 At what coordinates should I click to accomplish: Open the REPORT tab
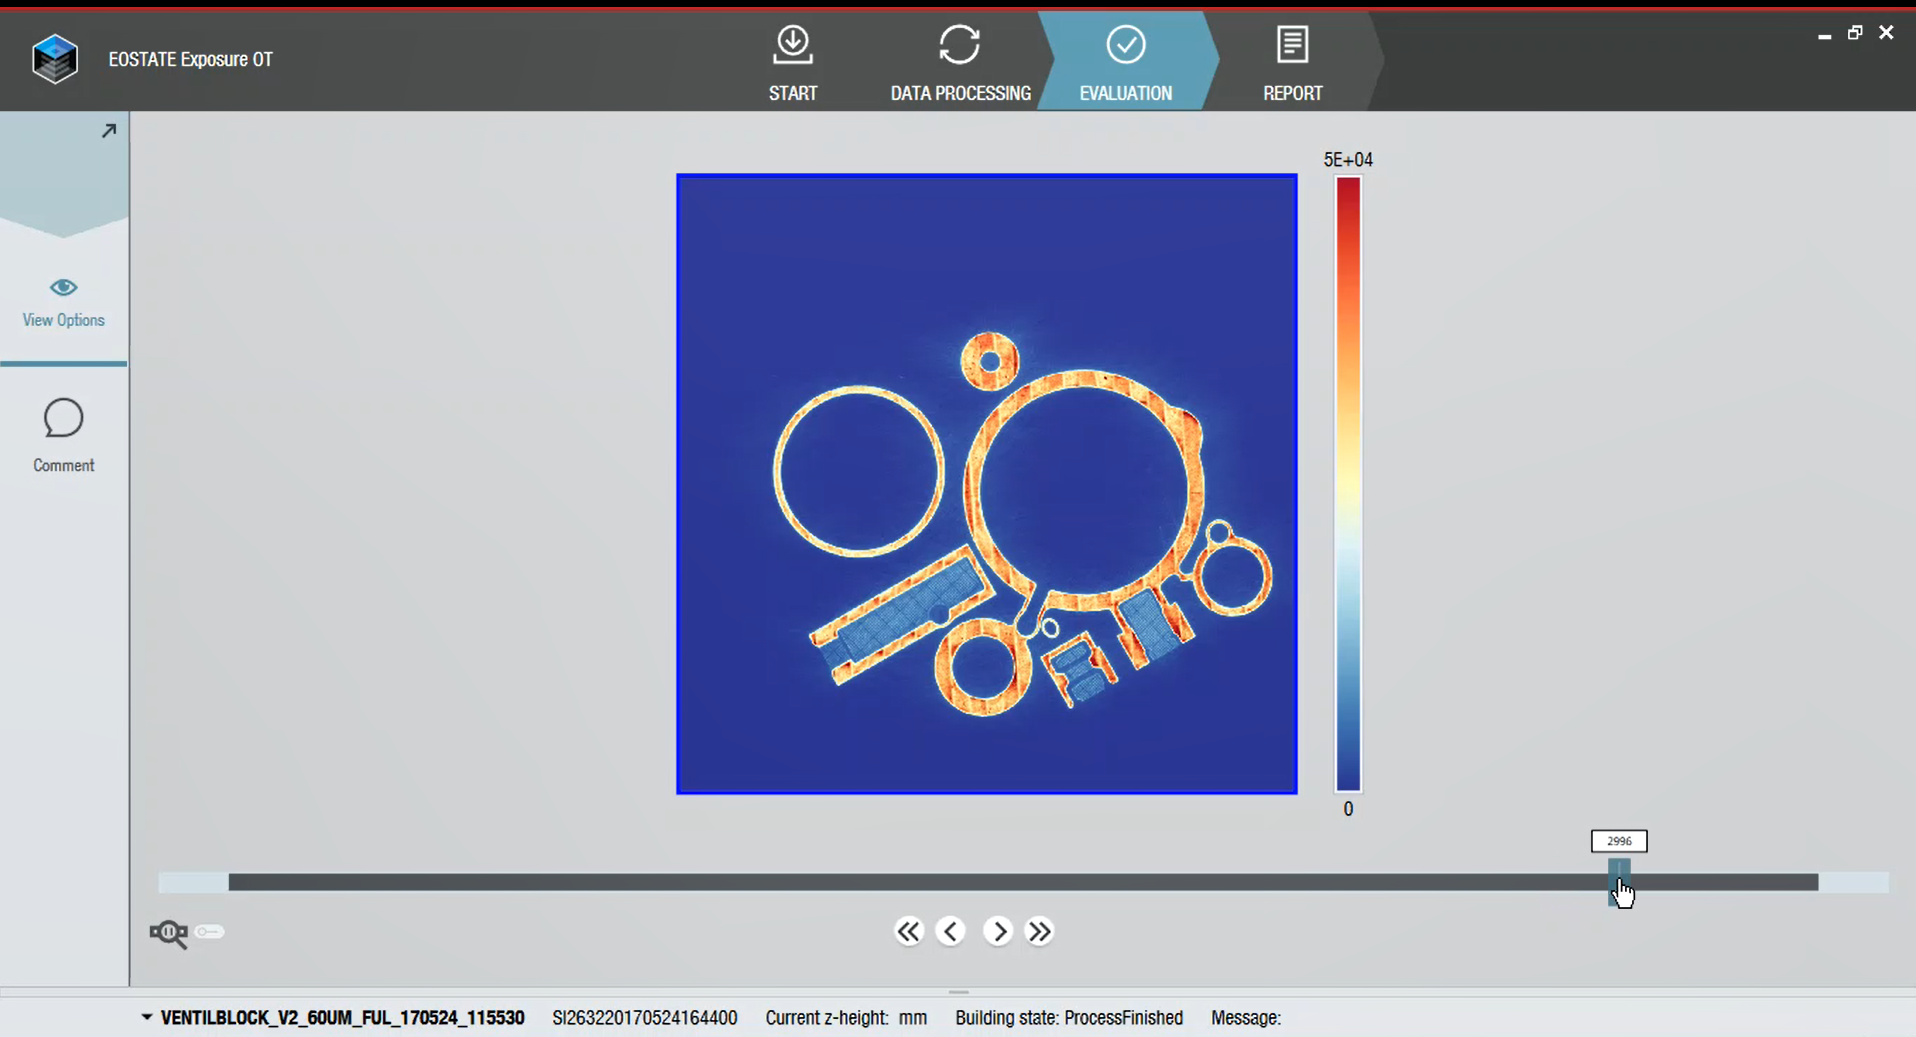point(1292,62)
